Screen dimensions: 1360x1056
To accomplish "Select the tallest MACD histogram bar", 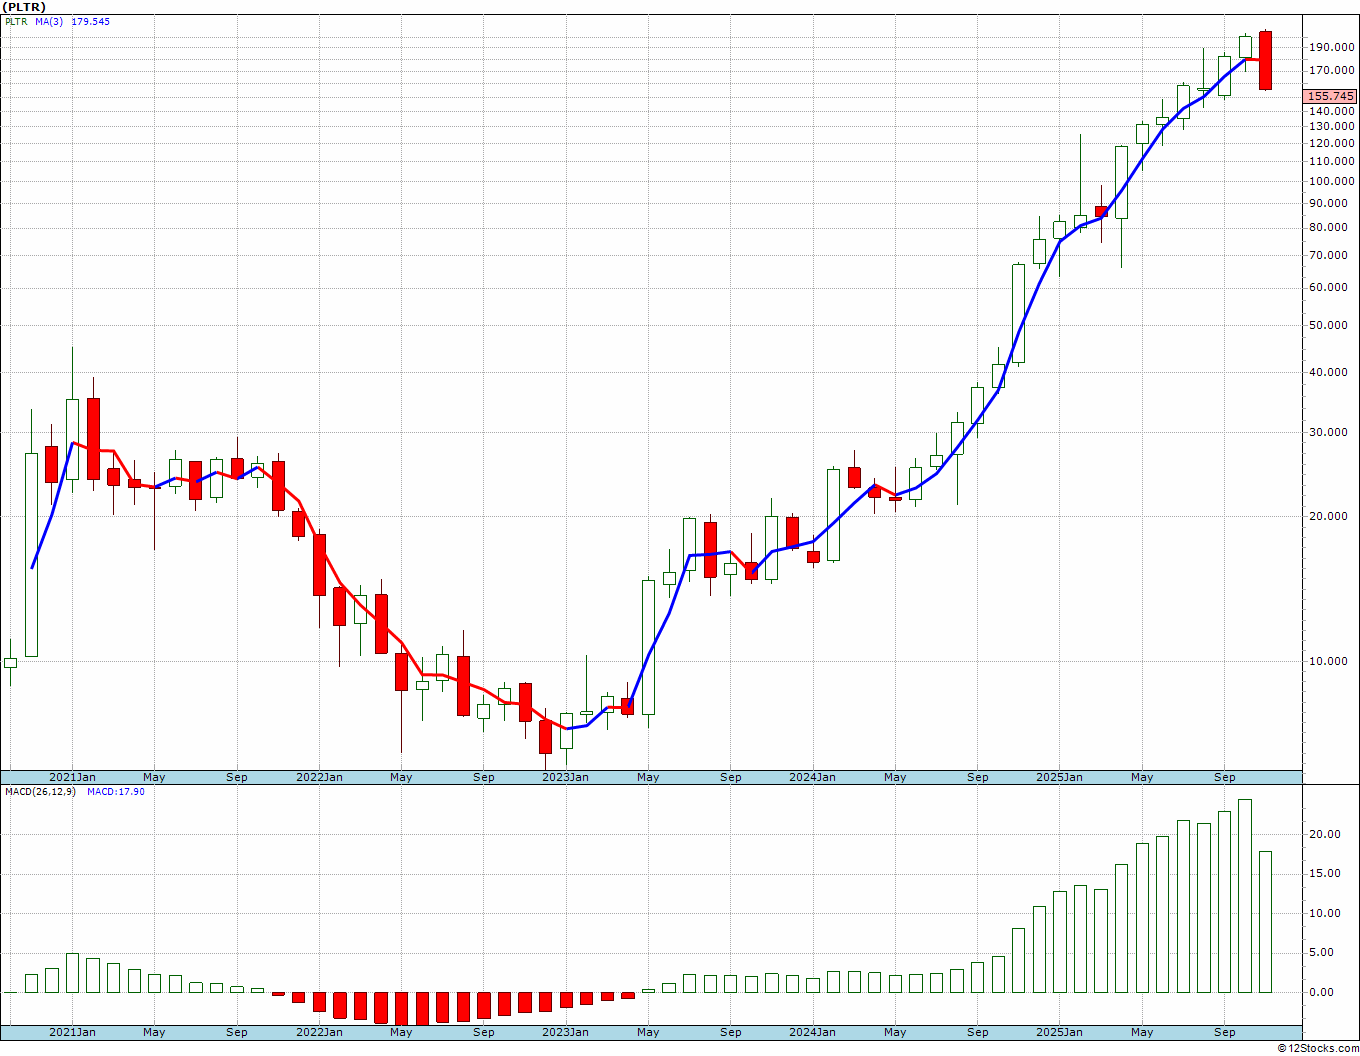I will (1245, 896).
